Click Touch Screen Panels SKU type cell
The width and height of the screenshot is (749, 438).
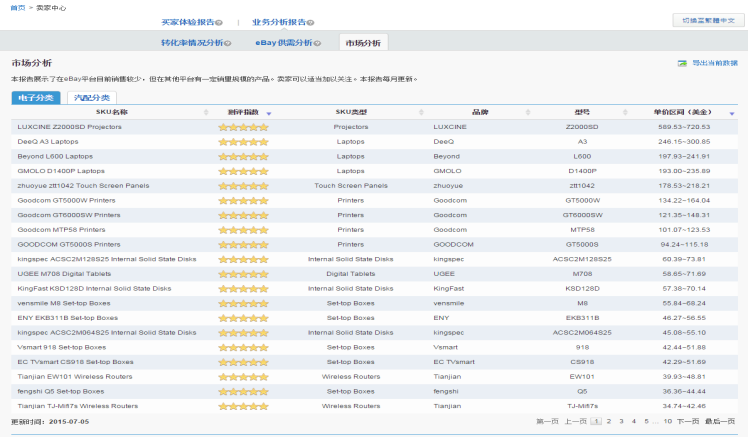click(x=351, y=186)
